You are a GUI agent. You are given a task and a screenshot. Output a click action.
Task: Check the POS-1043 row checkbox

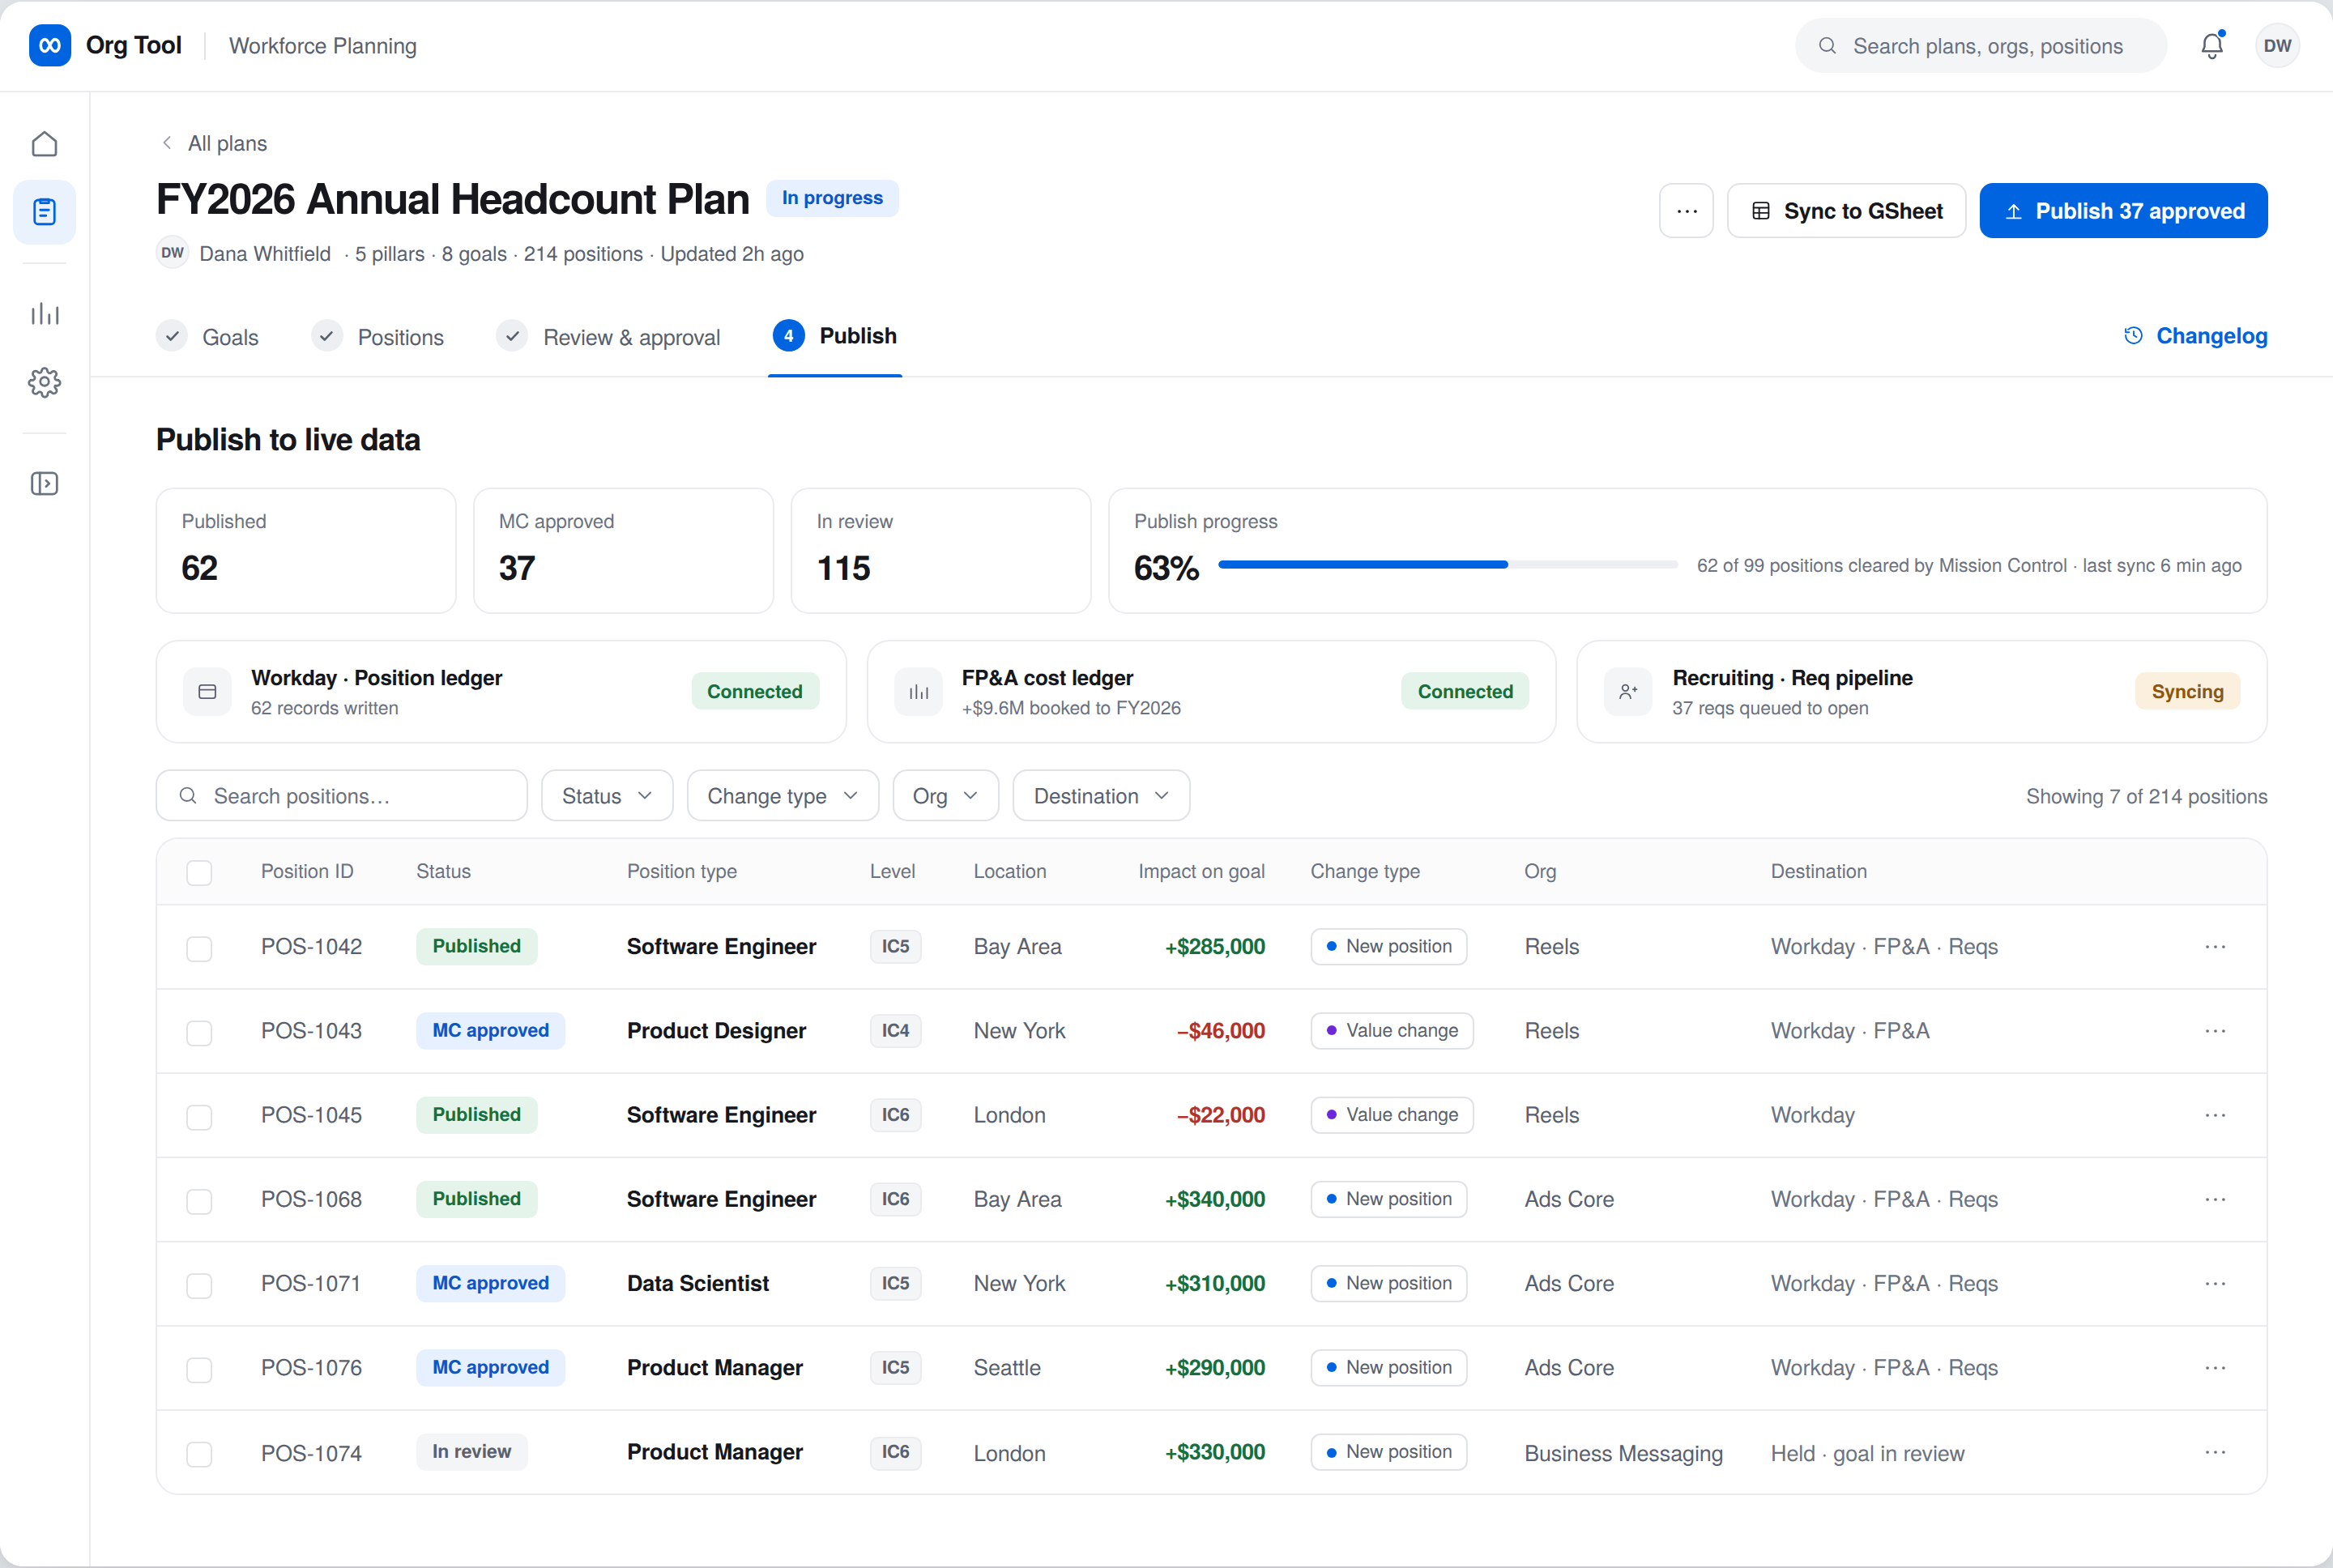pos(199,1032)
